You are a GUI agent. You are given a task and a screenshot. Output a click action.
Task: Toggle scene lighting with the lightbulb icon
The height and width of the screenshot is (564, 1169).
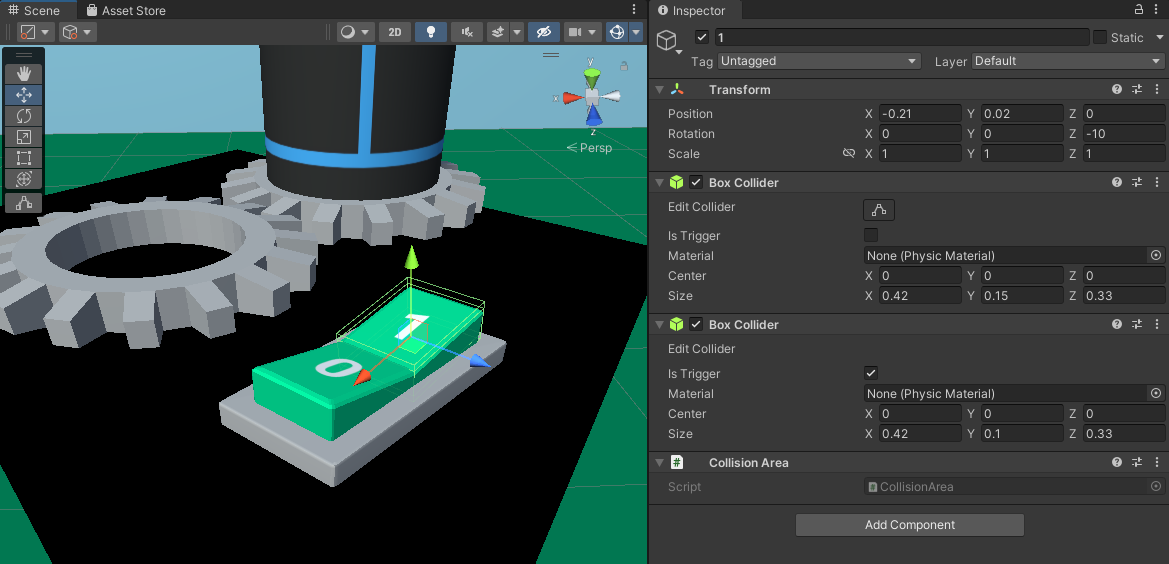click(431, 32)
